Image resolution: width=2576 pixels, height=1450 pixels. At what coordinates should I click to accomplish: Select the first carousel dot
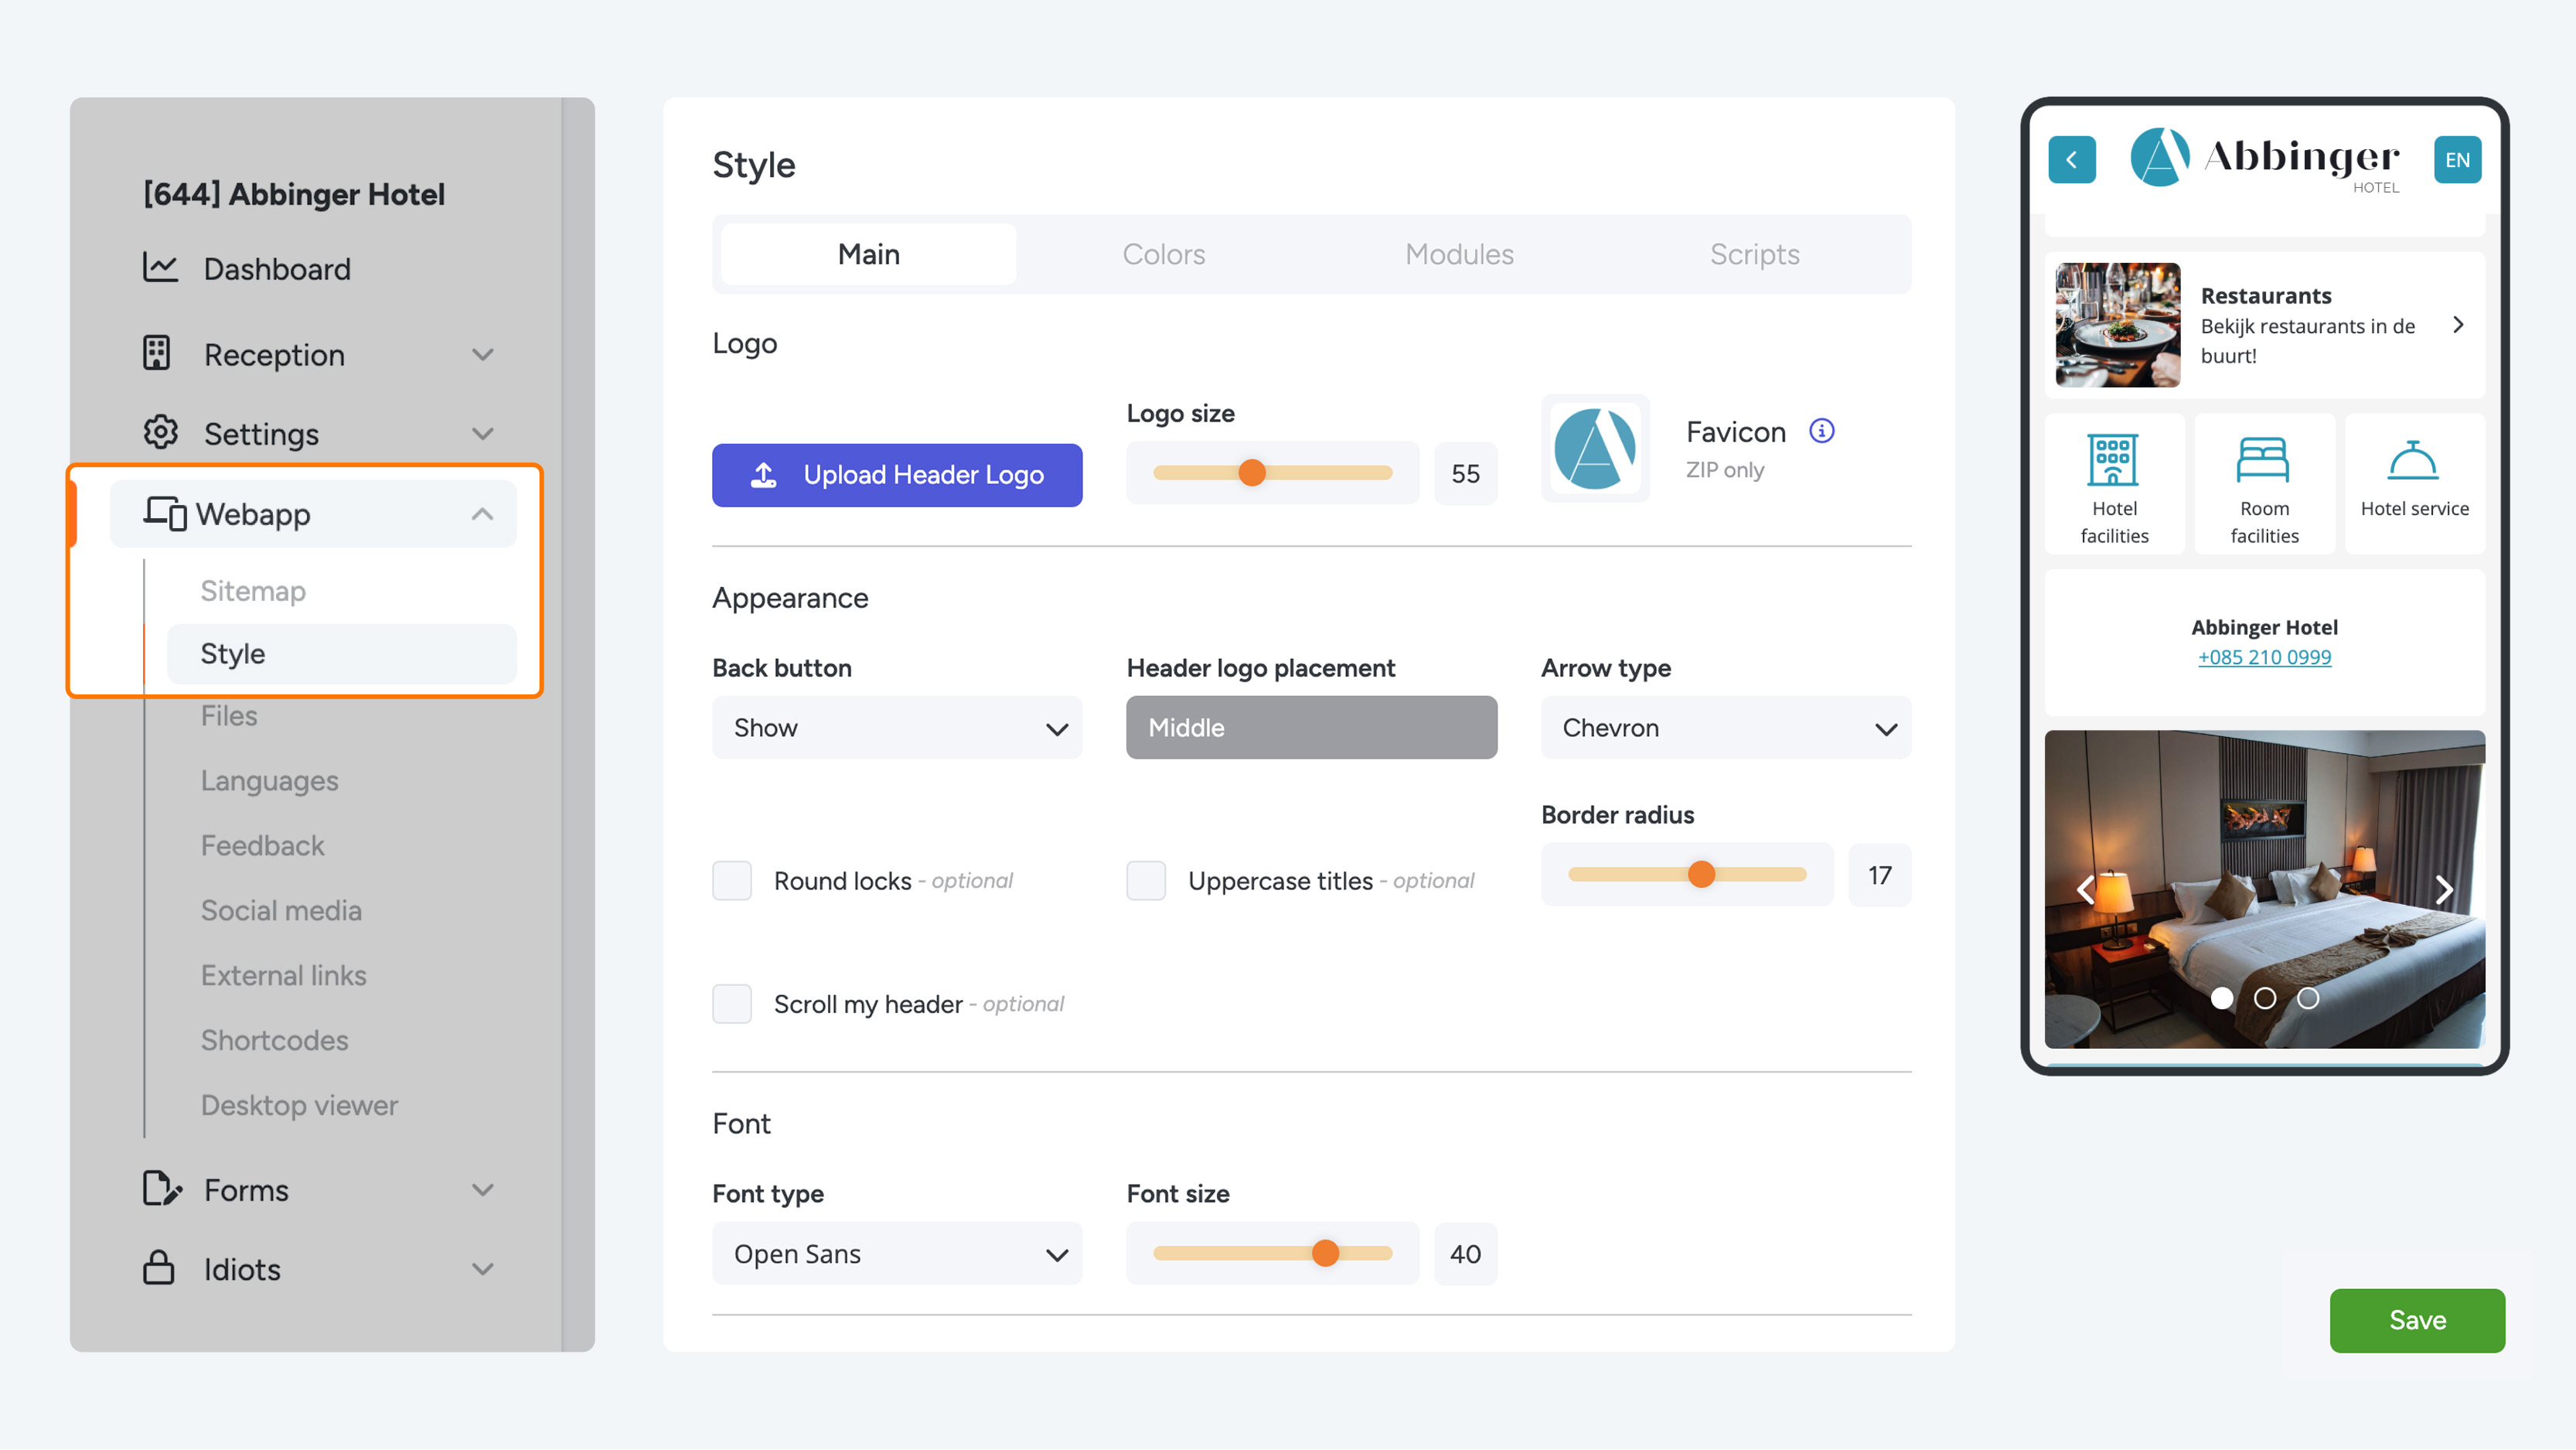click(x=2221, y=998)
